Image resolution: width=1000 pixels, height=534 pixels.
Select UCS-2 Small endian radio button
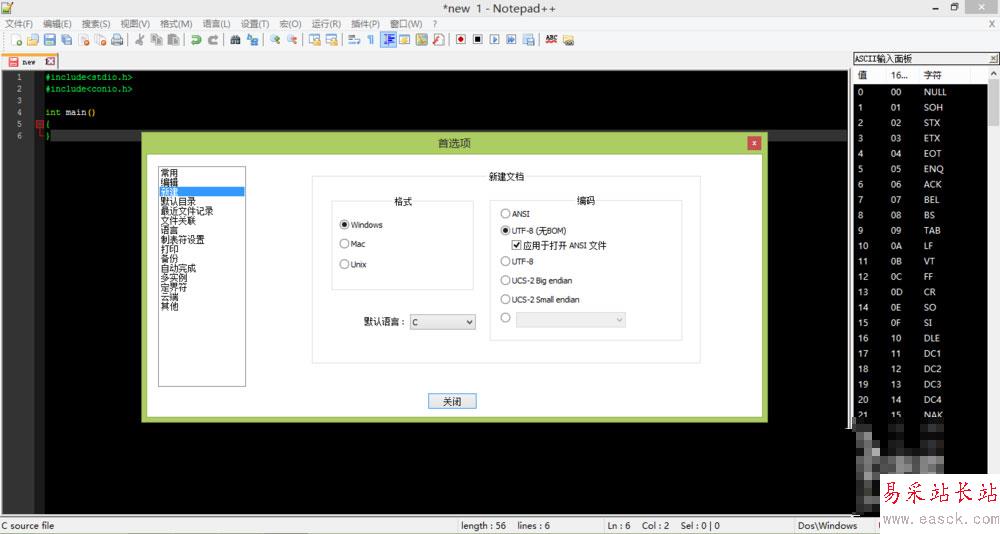505,299
